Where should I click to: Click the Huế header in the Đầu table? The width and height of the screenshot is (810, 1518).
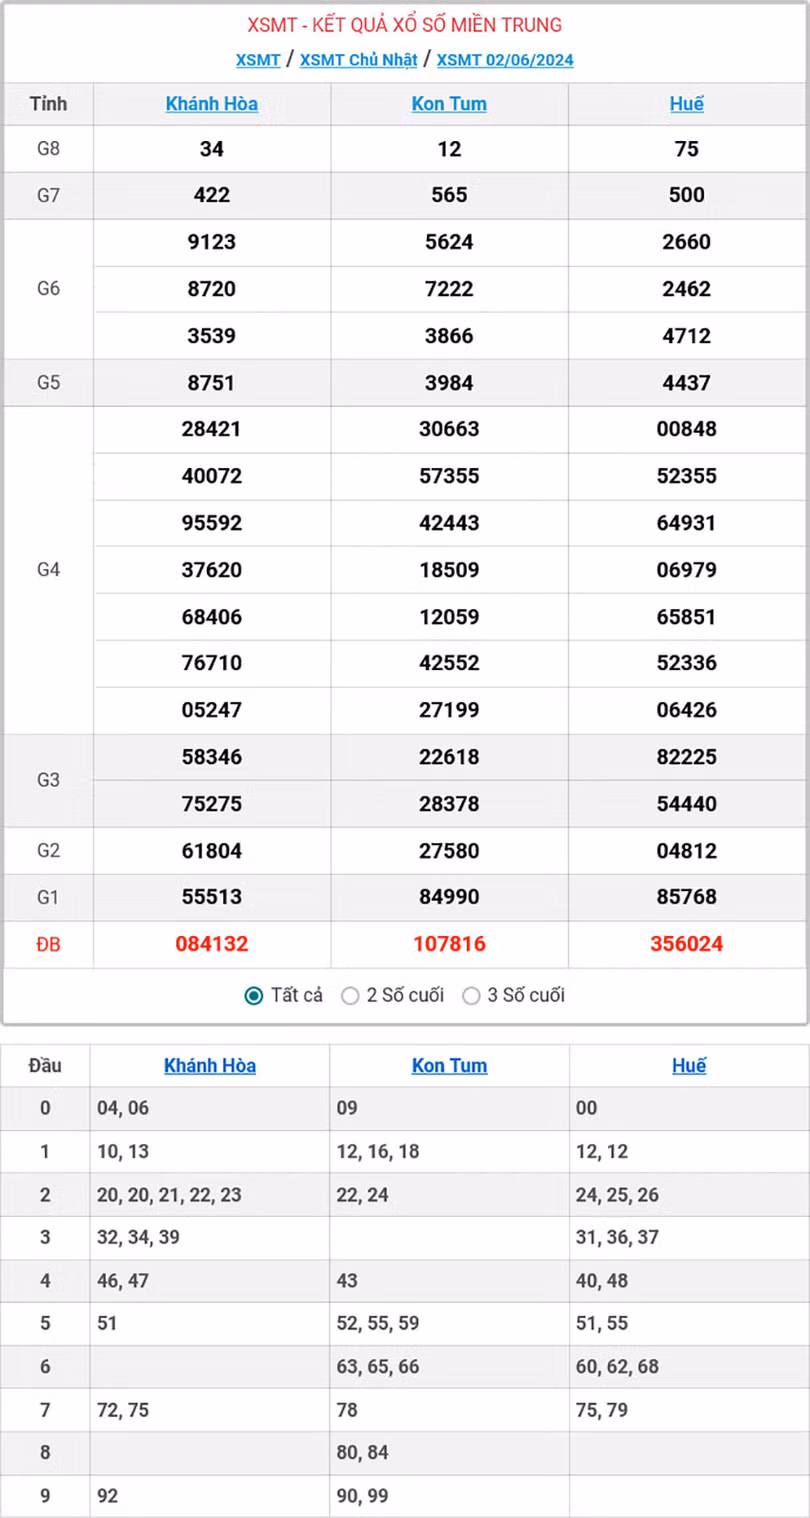pyautogui.click(x=688, y=1065)
